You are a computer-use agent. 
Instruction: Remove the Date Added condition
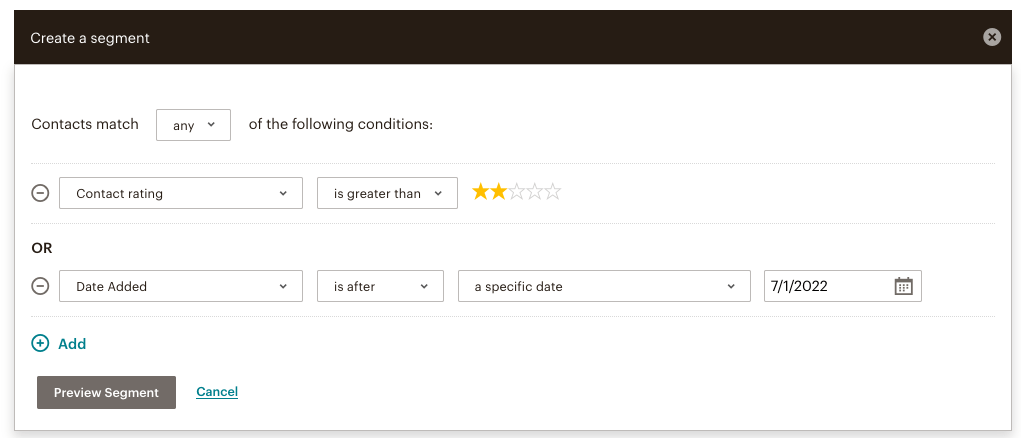(40, 286)
